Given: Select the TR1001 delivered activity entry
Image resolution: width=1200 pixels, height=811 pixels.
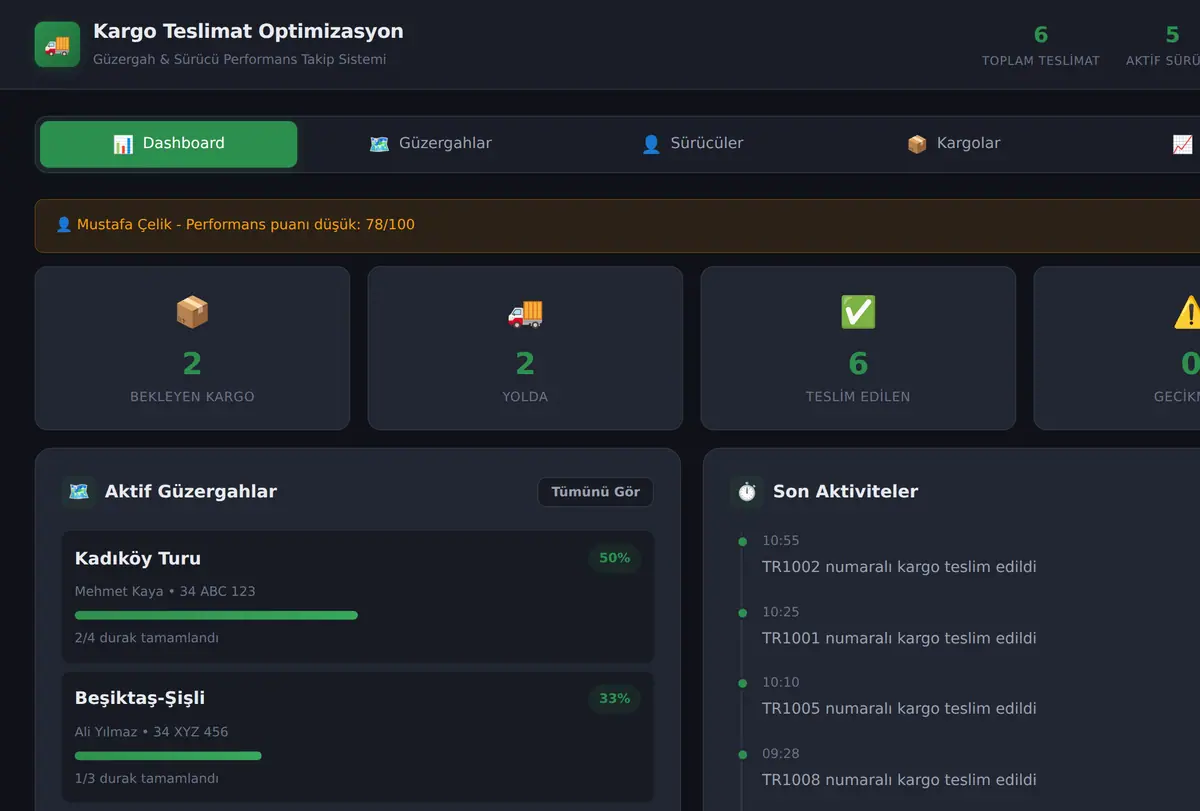Looking at the screenshot, I should pyautogui.click(x=899, y=638).
